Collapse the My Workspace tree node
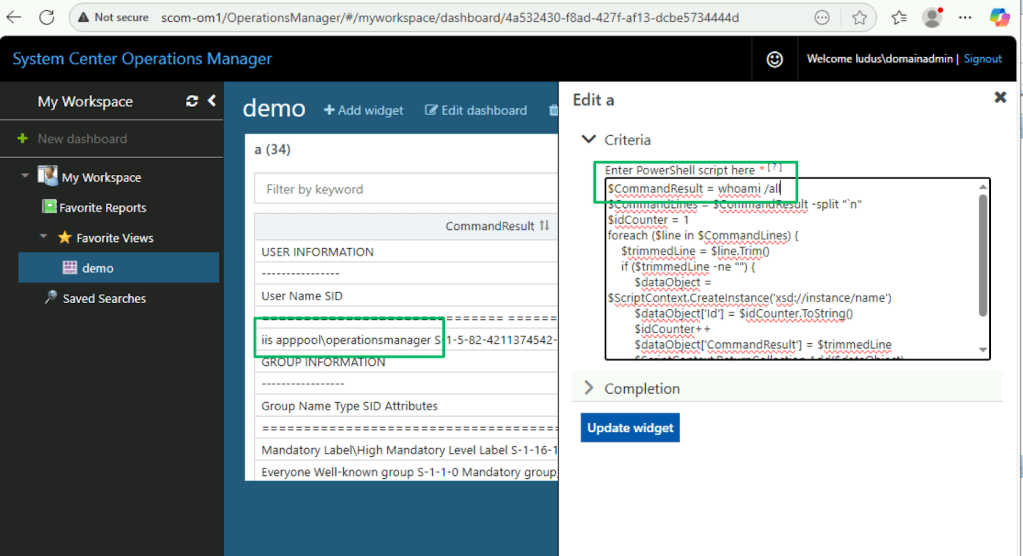The width and height of the screenshot is (1023, 556). [25, 177]
